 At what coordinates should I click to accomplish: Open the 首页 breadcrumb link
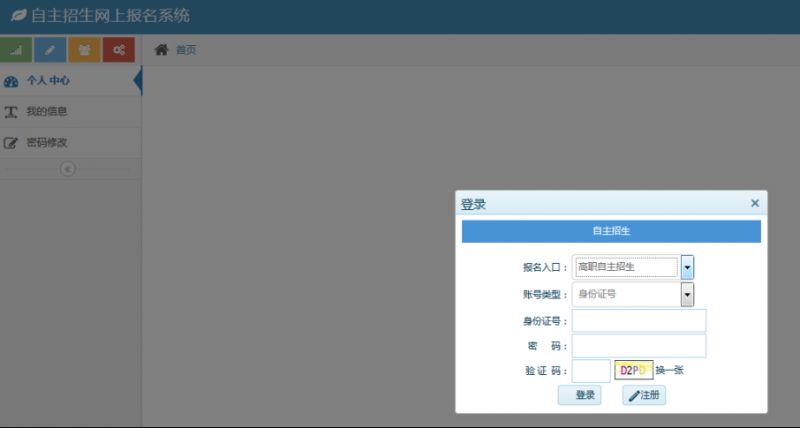click(x=186, y=50)
